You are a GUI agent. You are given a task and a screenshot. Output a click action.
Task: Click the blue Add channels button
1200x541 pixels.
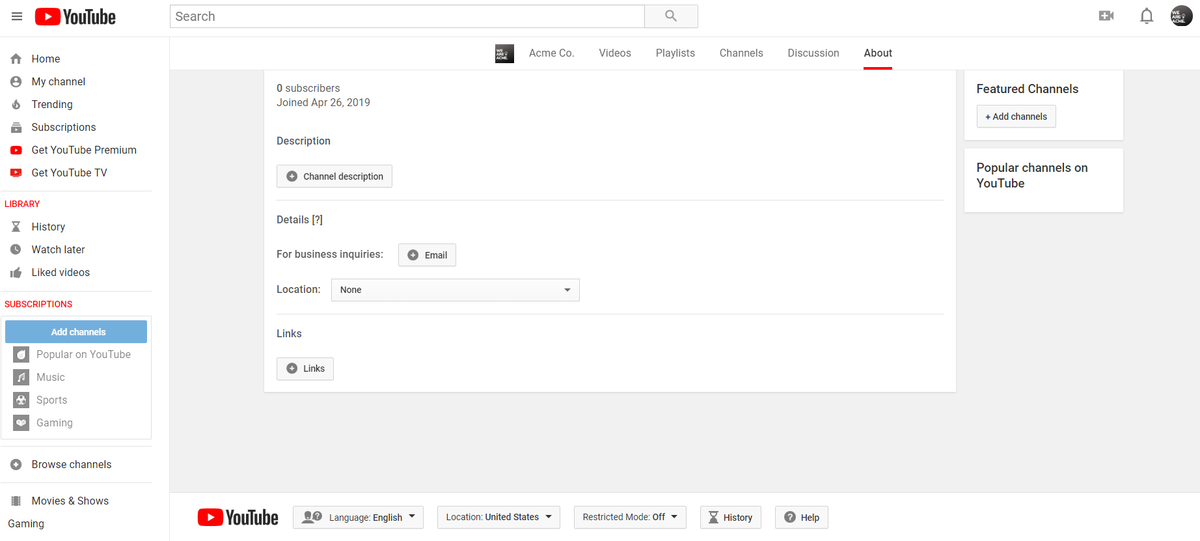[76, 332]
